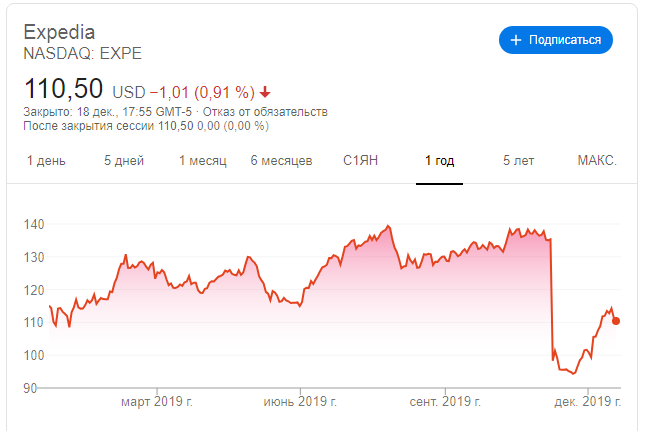Image resolution: width=647 pixels, height=431 pixels.
Task: Switch to the 5 лет tab
Action: 518,160
